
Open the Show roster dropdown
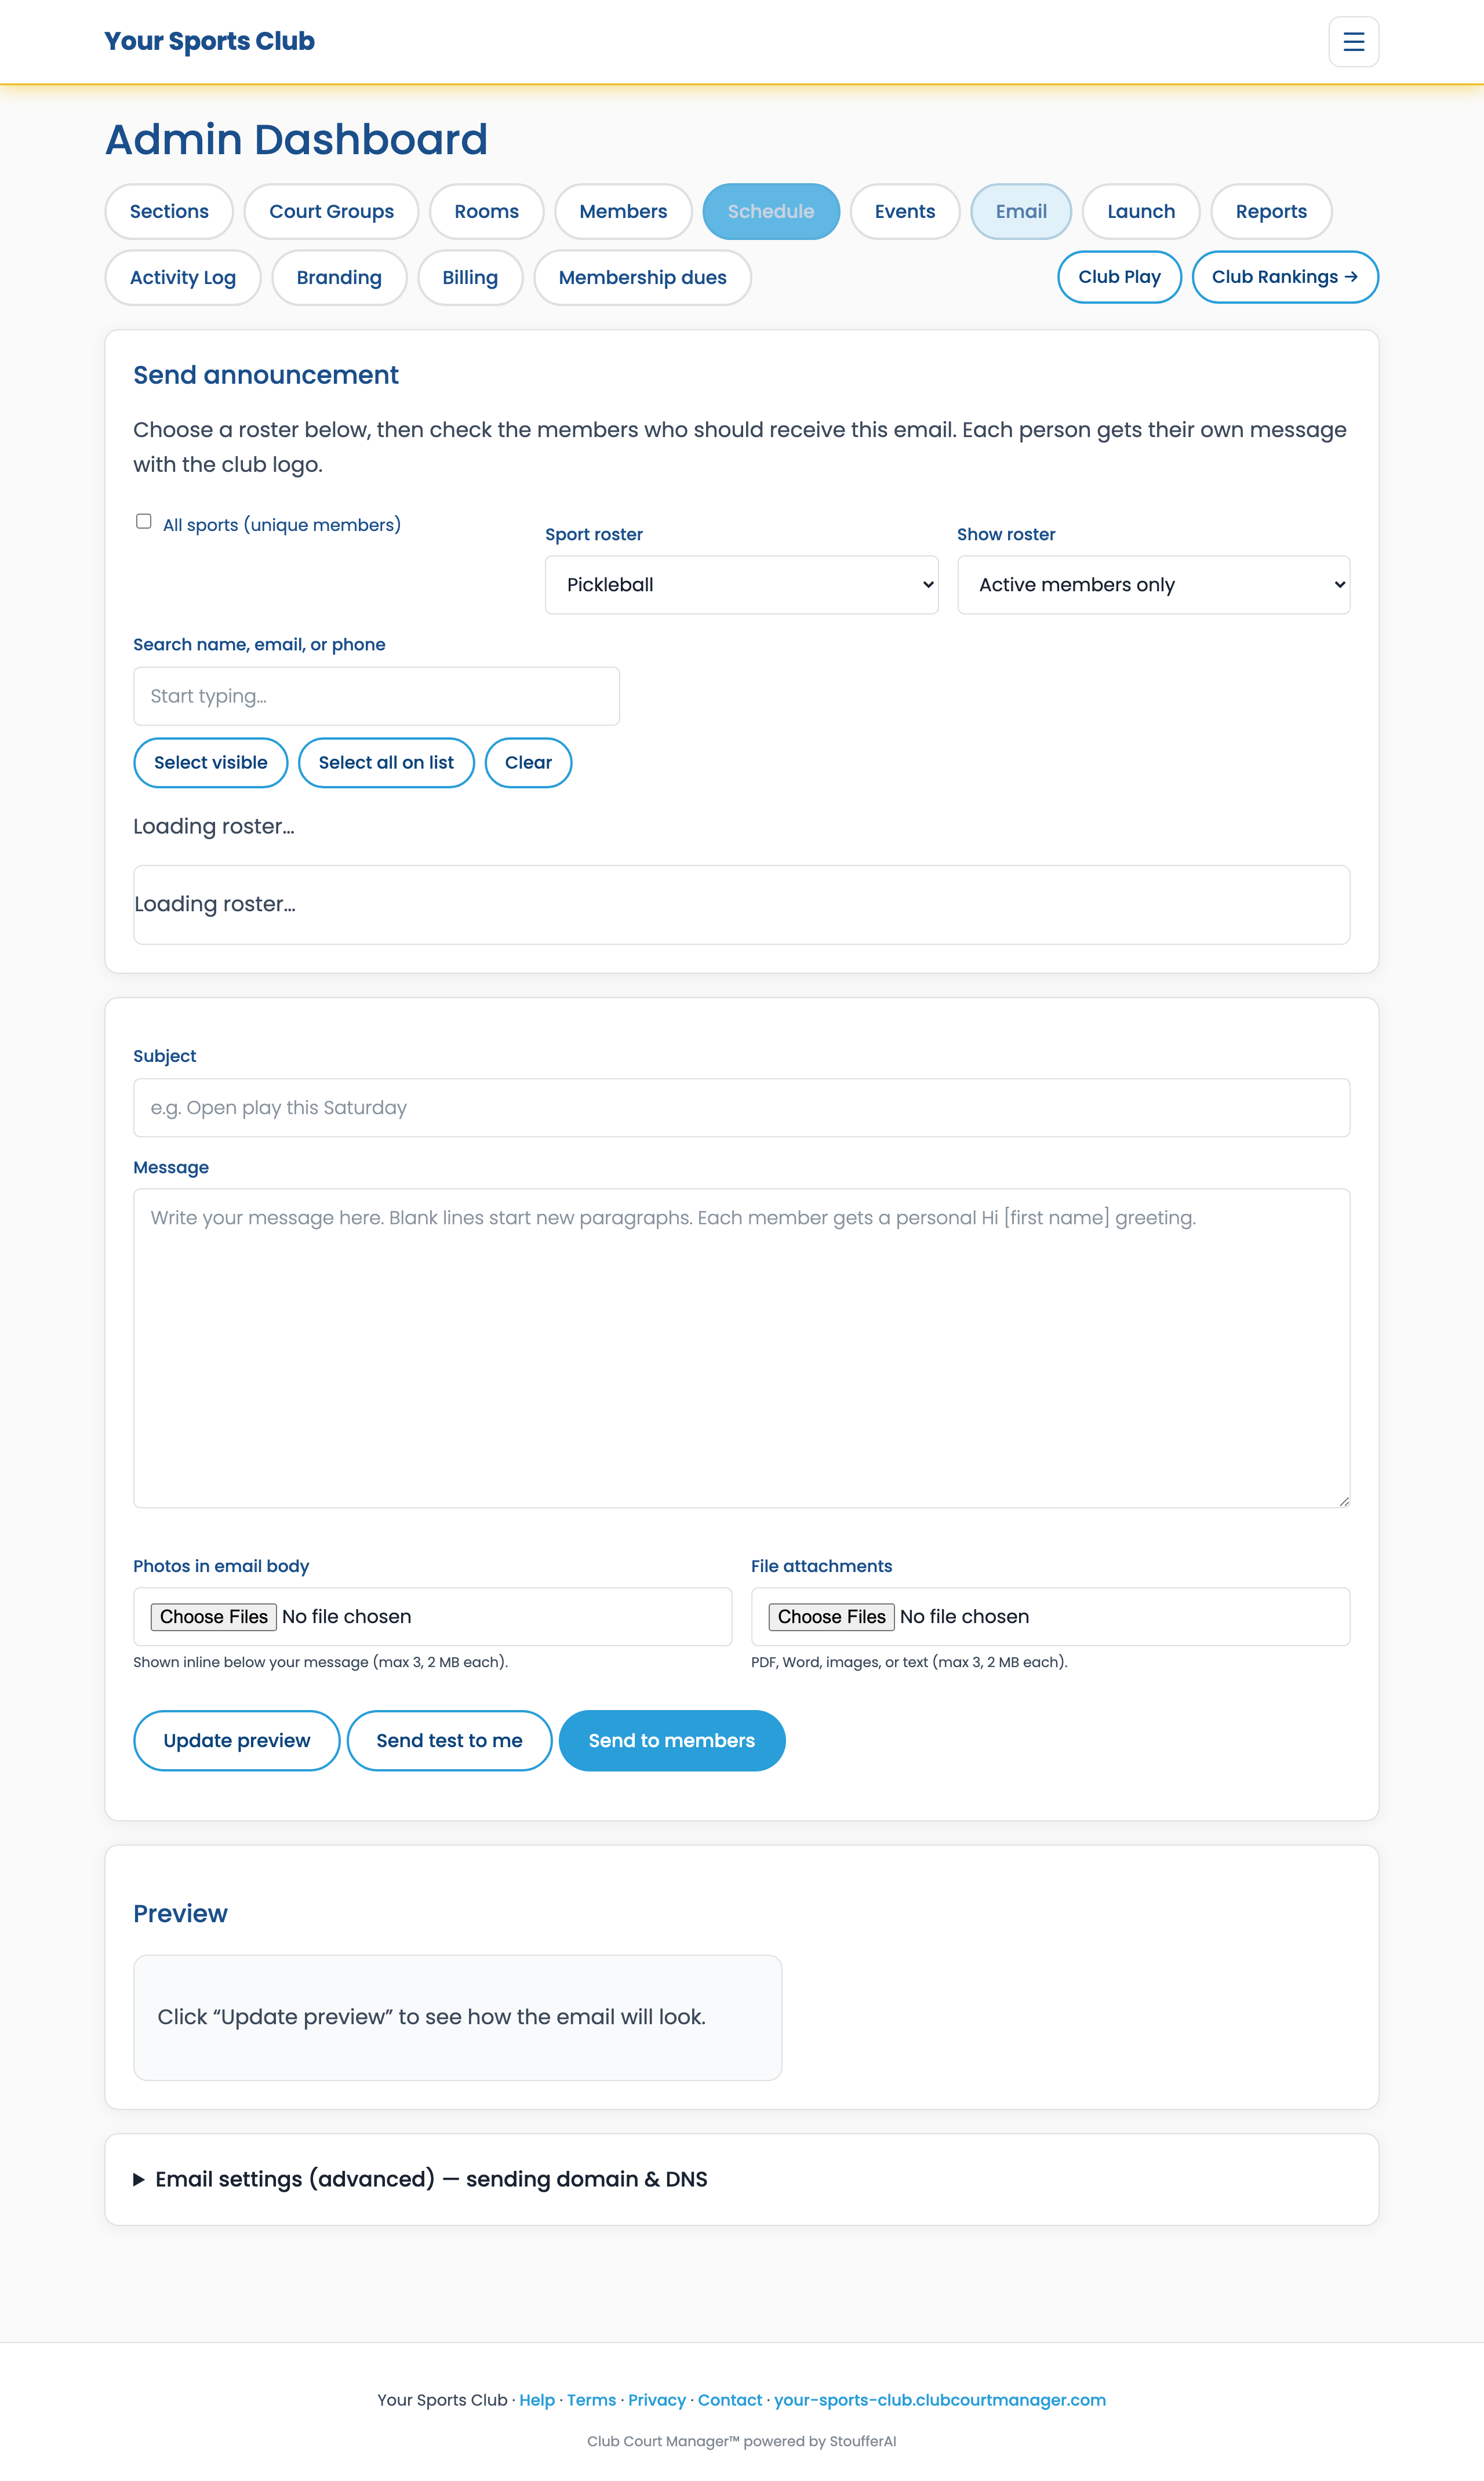[x=1153, y=585]
